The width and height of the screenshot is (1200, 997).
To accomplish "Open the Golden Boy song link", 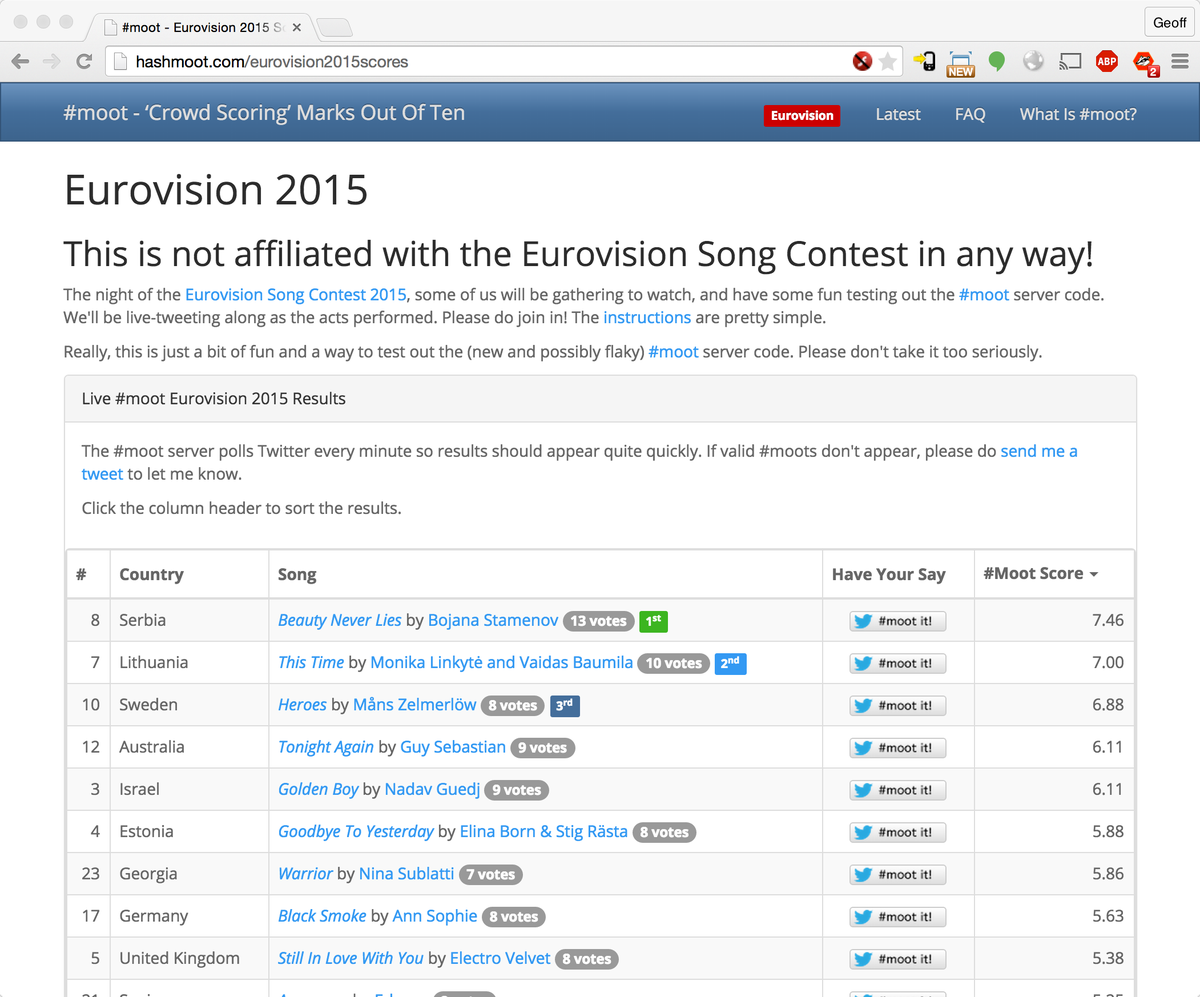I will point(318,789).
